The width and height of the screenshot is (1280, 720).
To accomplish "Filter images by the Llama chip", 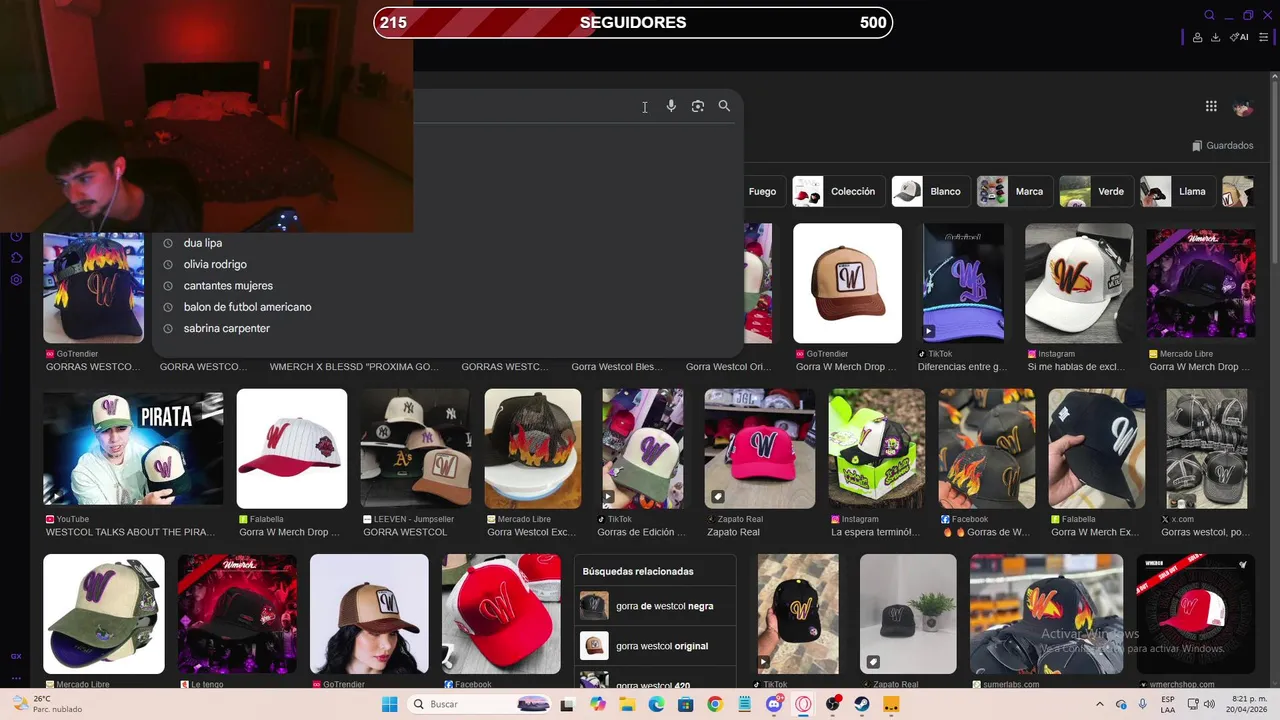I will pyautogui.click(x=1176, y=191).
